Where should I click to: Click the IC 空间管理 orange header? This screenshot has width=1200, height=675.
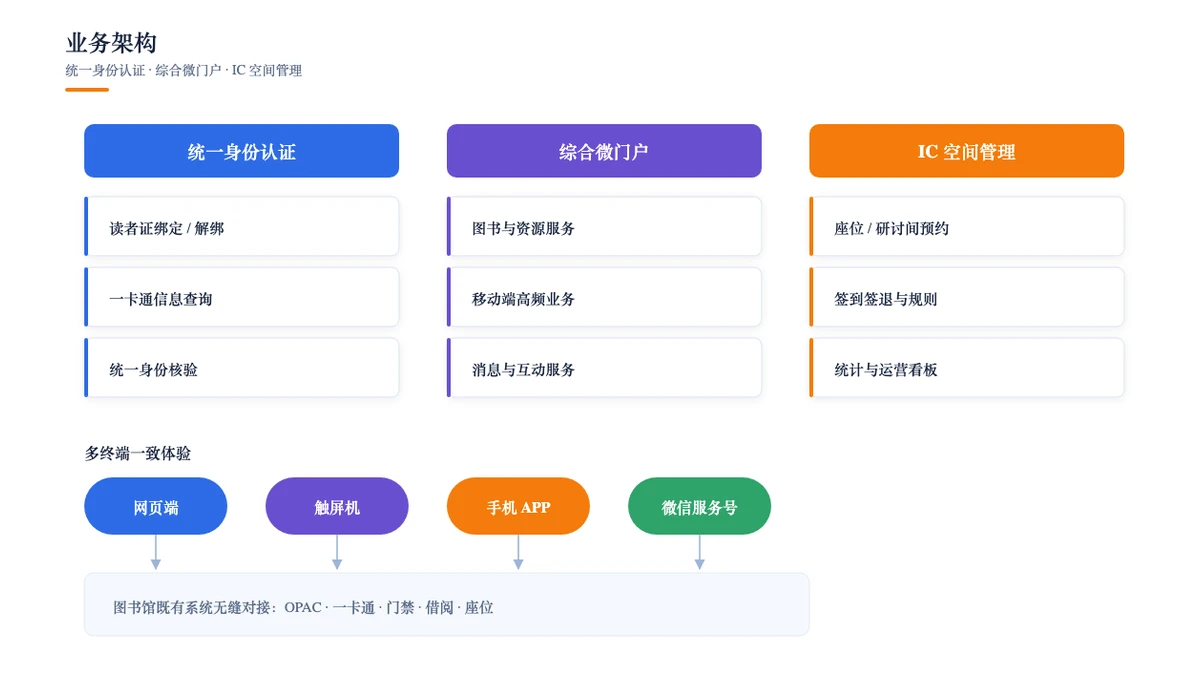click(x=967, y=151)
